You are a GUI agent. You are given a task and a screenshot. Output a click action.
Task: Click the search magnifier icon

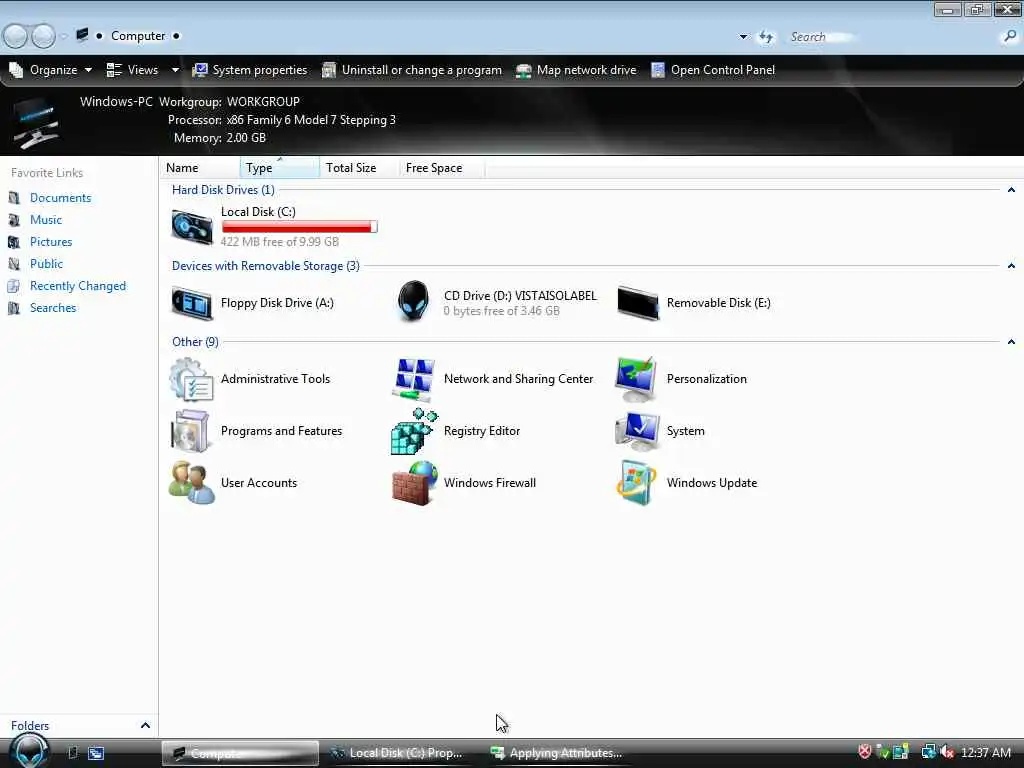[x=1010, y=37]
